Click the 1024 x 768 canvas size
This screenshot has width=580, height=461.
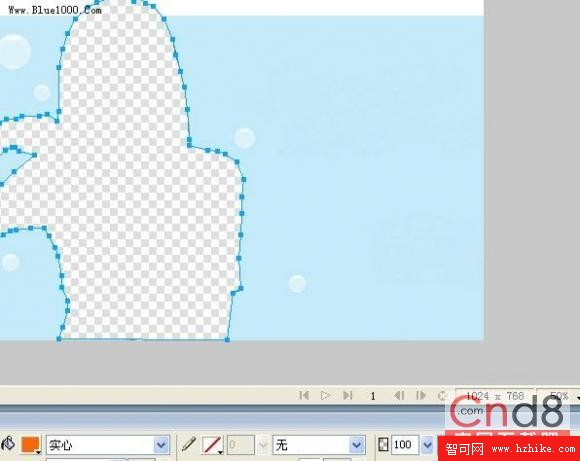coord(495,396)
